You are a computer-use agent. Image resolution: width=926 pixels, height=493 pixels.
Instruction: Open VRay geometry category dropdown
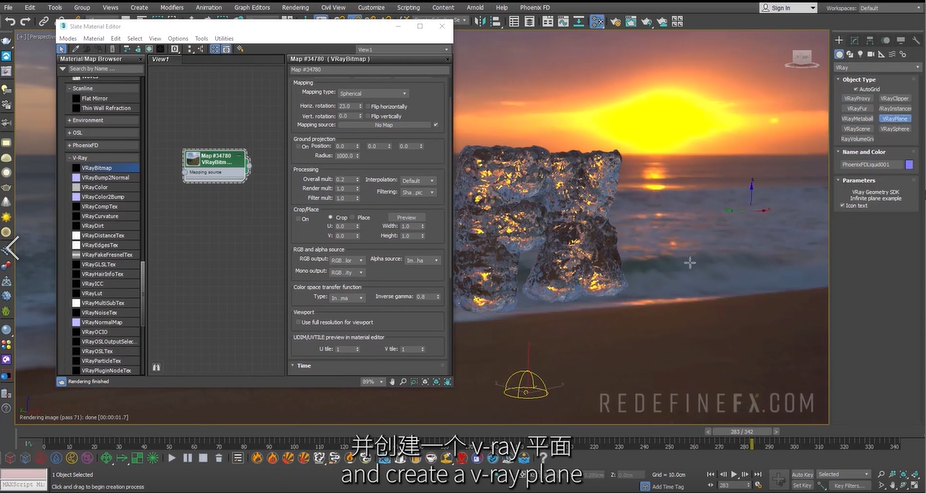877,67
